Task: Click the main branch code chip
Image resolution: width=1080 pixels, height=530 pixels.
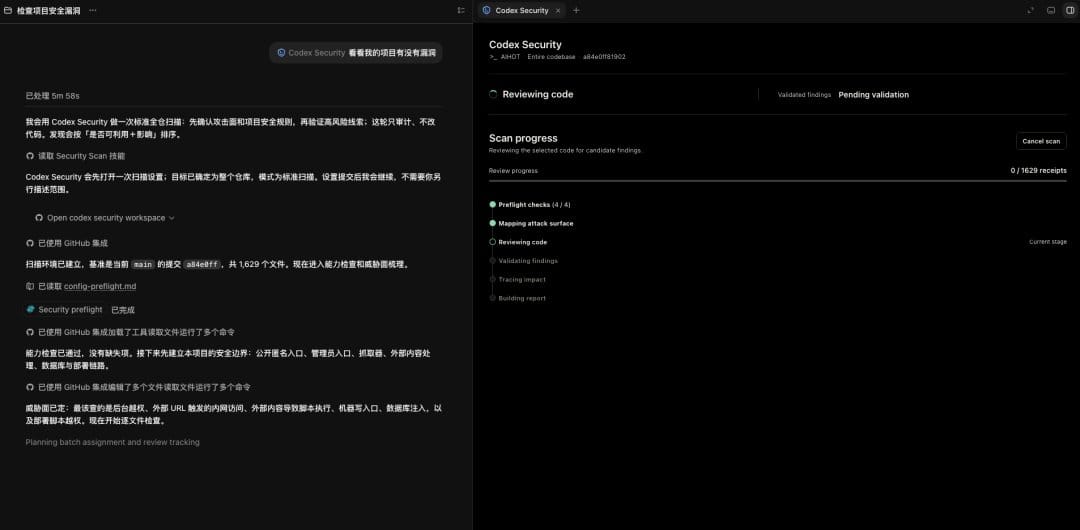Action: click(x=143, y=264)
